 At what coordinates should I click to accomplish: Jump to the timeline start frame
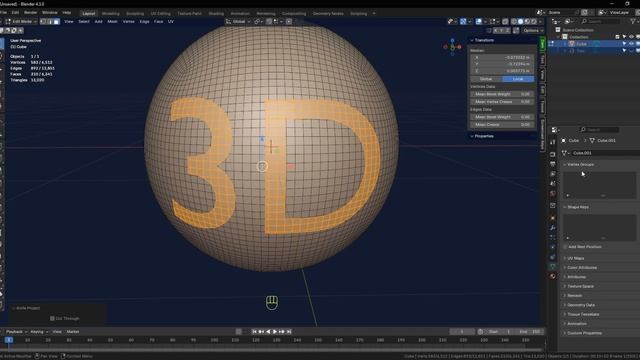254,332
